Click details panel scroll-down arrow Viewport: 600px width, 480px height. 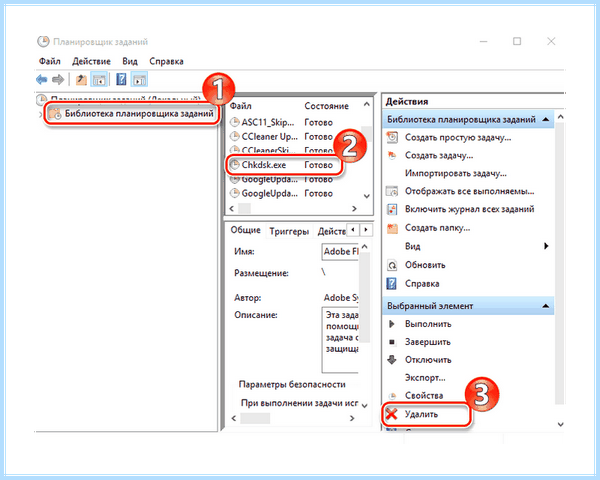pos(364,406)
